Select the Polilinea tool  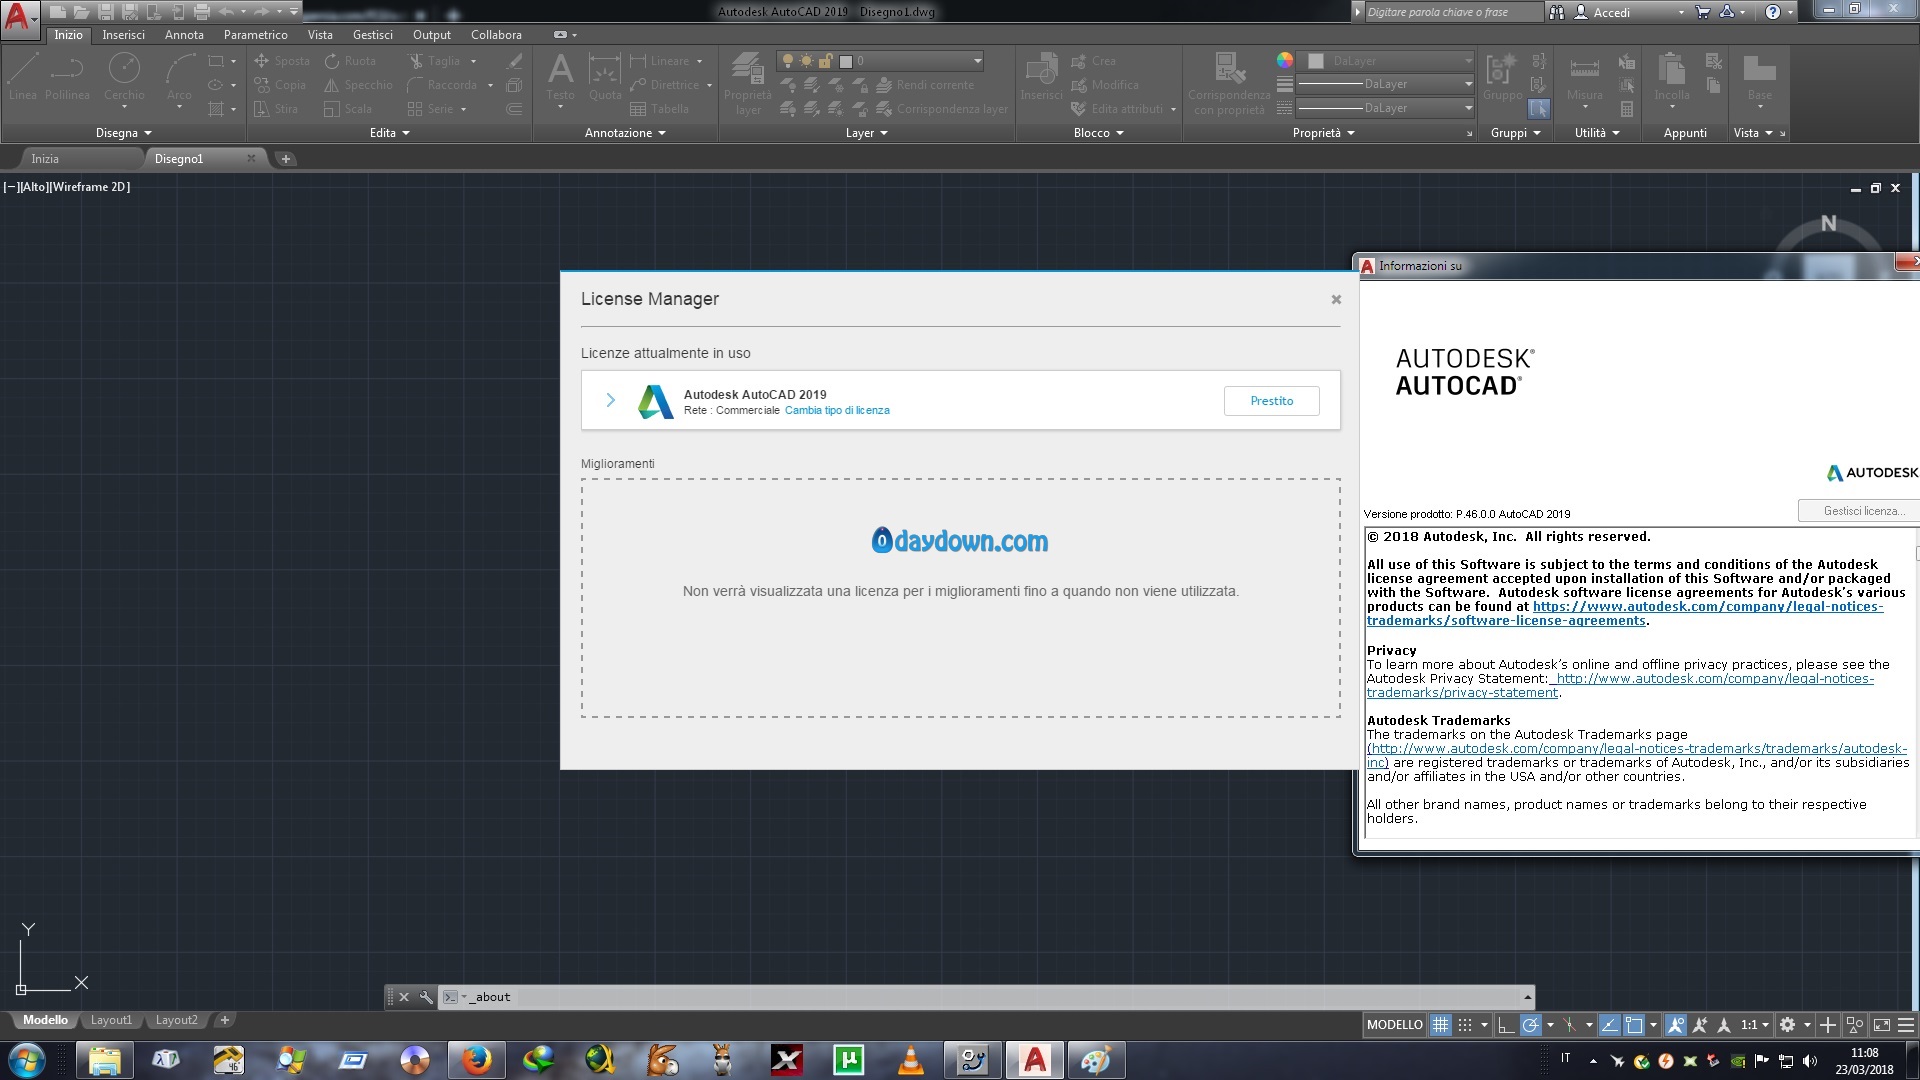pos(67,77)
